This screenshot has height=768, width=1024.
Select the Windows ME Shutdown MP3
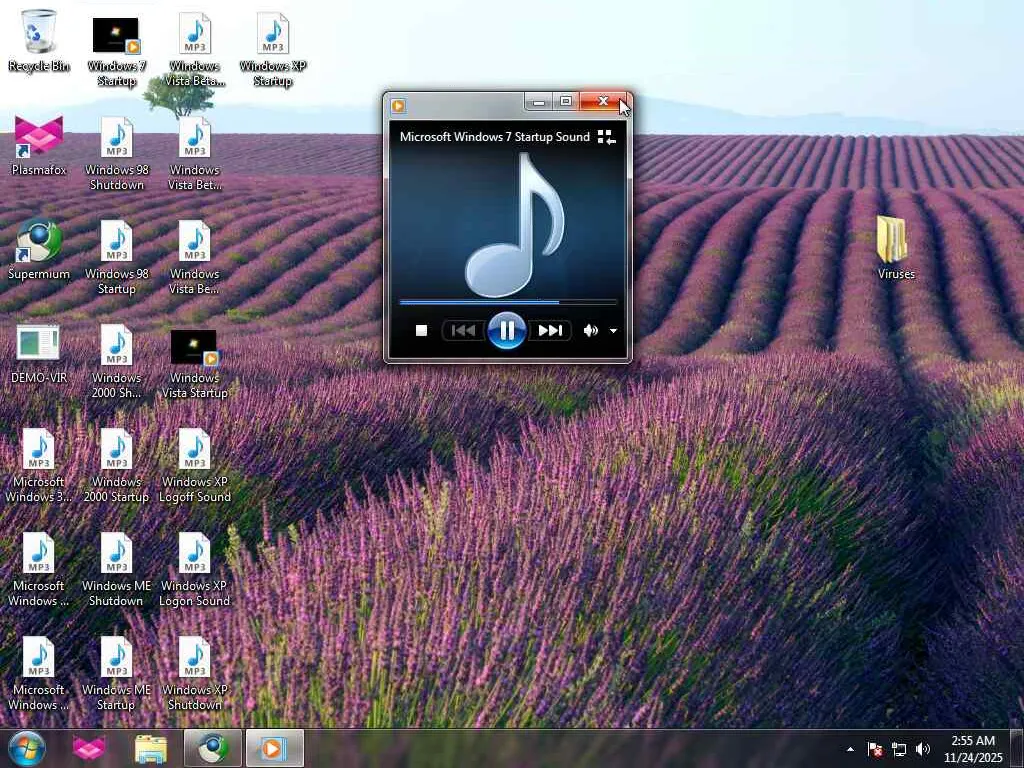[116, 569]
